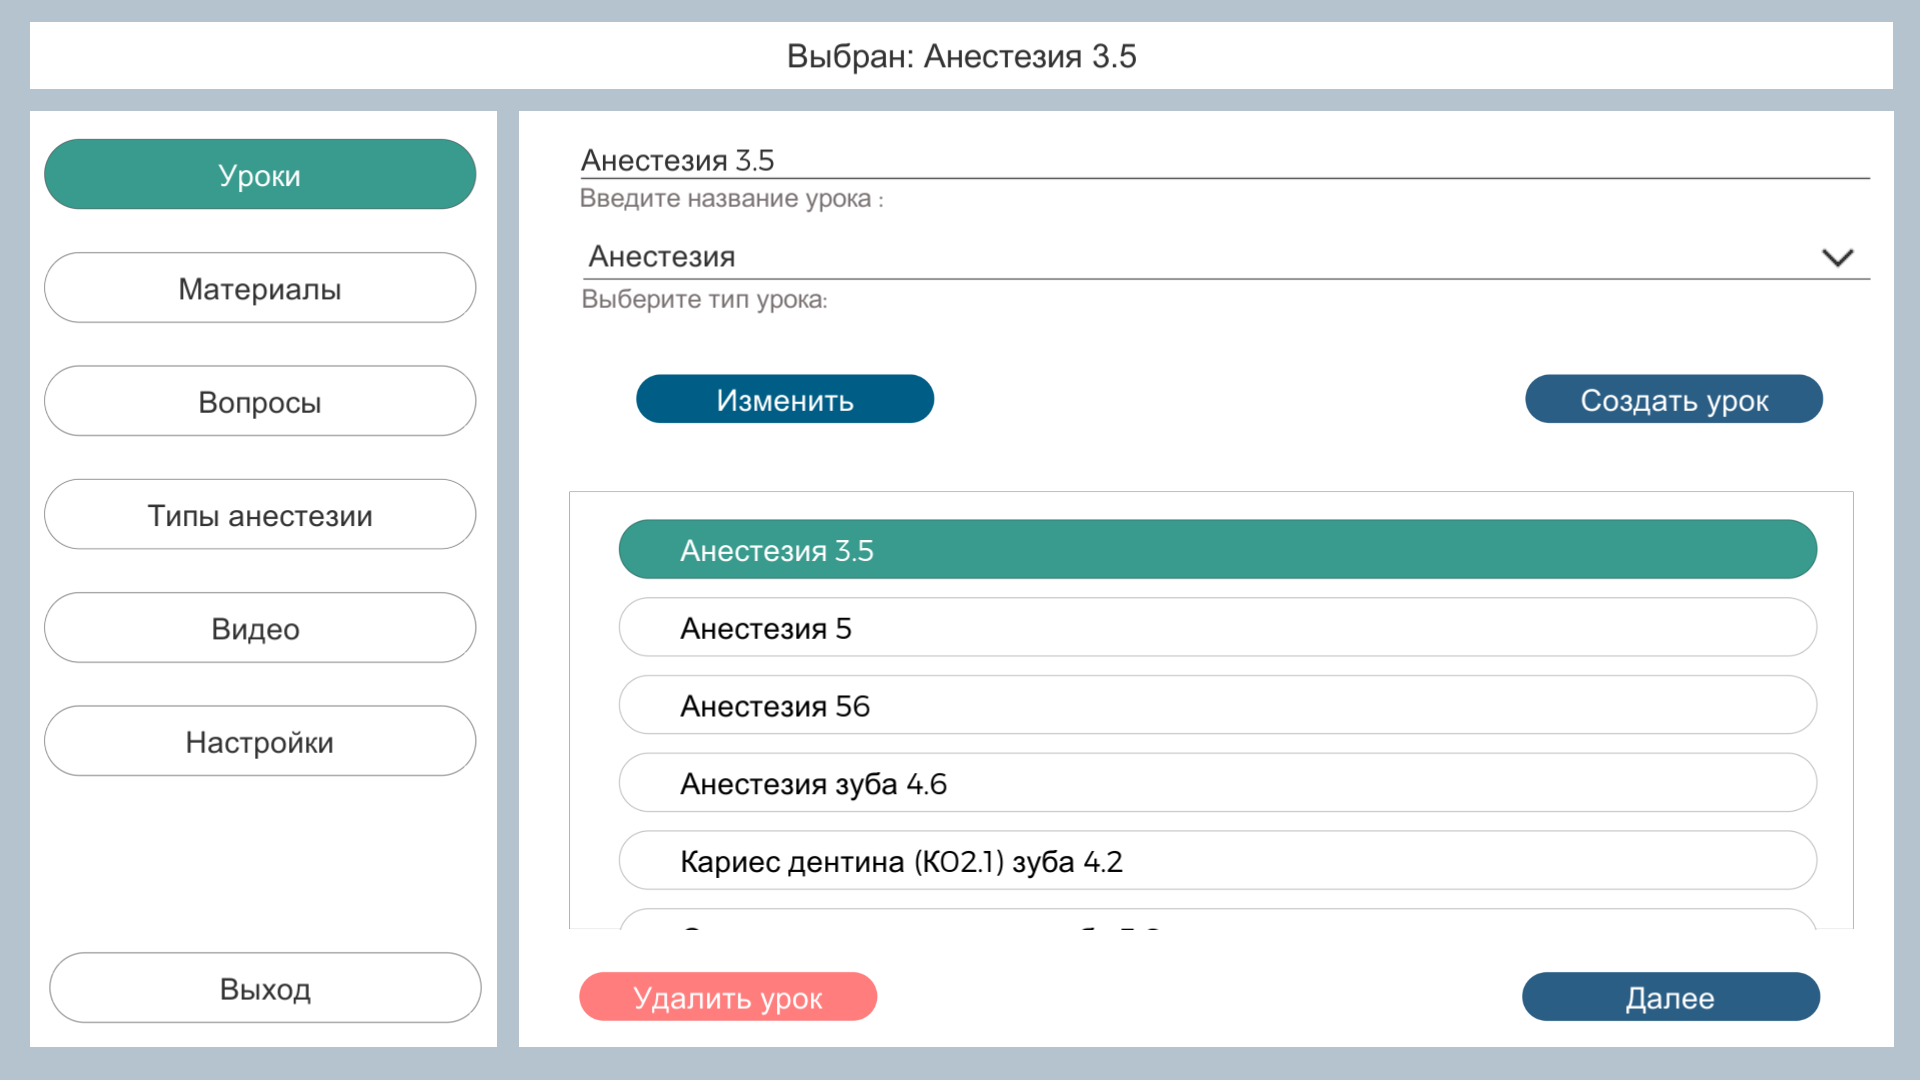Open Настройки settings section

tap(260, 741)
